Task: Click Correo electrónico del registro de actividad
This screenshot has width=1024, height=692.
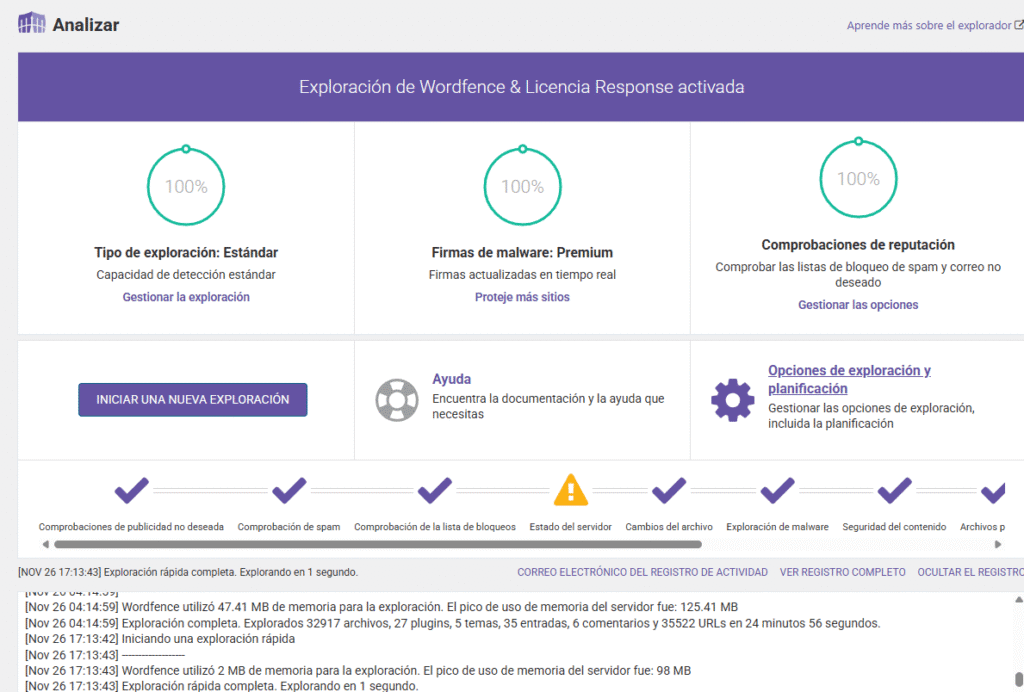Action: [642, 572]
